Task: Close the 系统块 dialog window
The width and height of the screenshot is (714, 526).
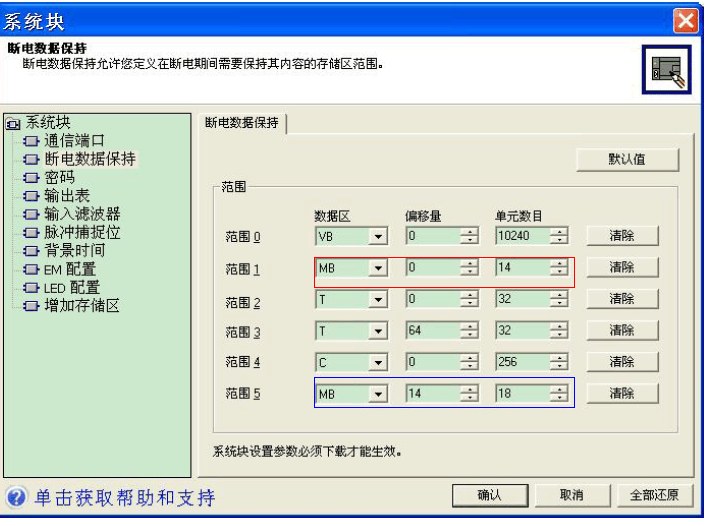Action: click(x=685, y=21)
